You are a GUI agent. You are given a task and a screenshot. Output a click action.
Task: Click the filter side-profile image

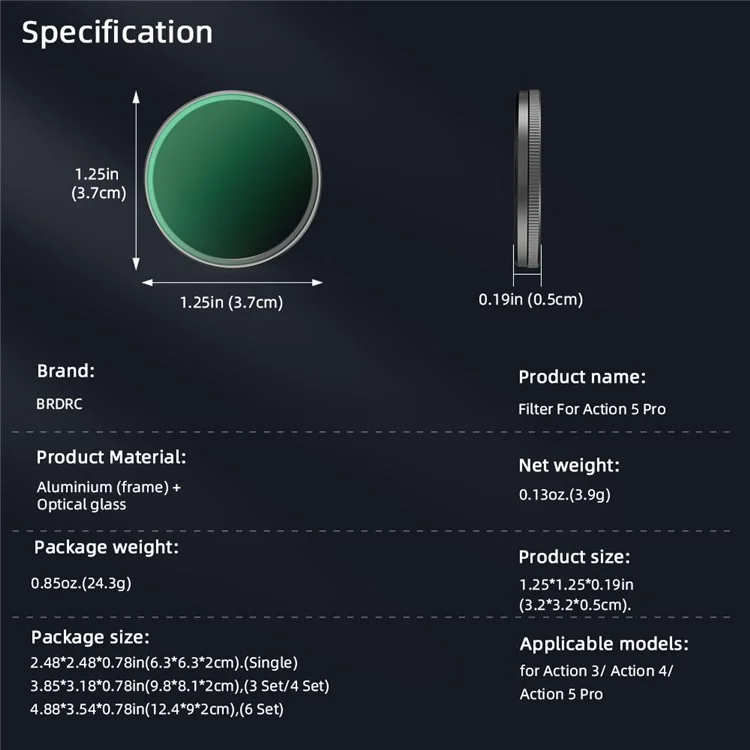coord(528,178)
